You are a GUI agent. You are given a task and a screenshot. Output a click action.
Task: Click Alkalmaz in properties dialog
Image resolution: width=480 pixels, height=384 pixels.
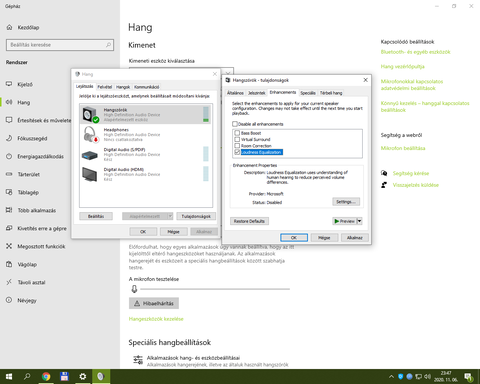pos(355,238)
